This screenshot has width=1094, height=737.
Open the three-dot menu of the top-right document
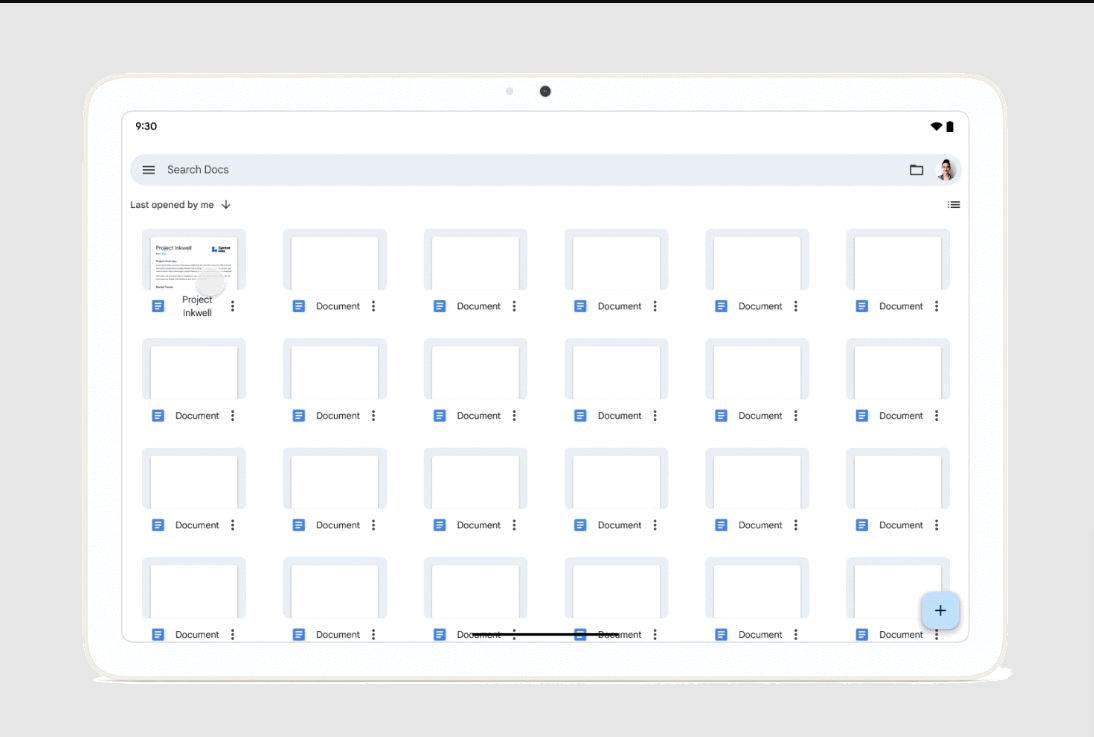[x=937, y=306]
